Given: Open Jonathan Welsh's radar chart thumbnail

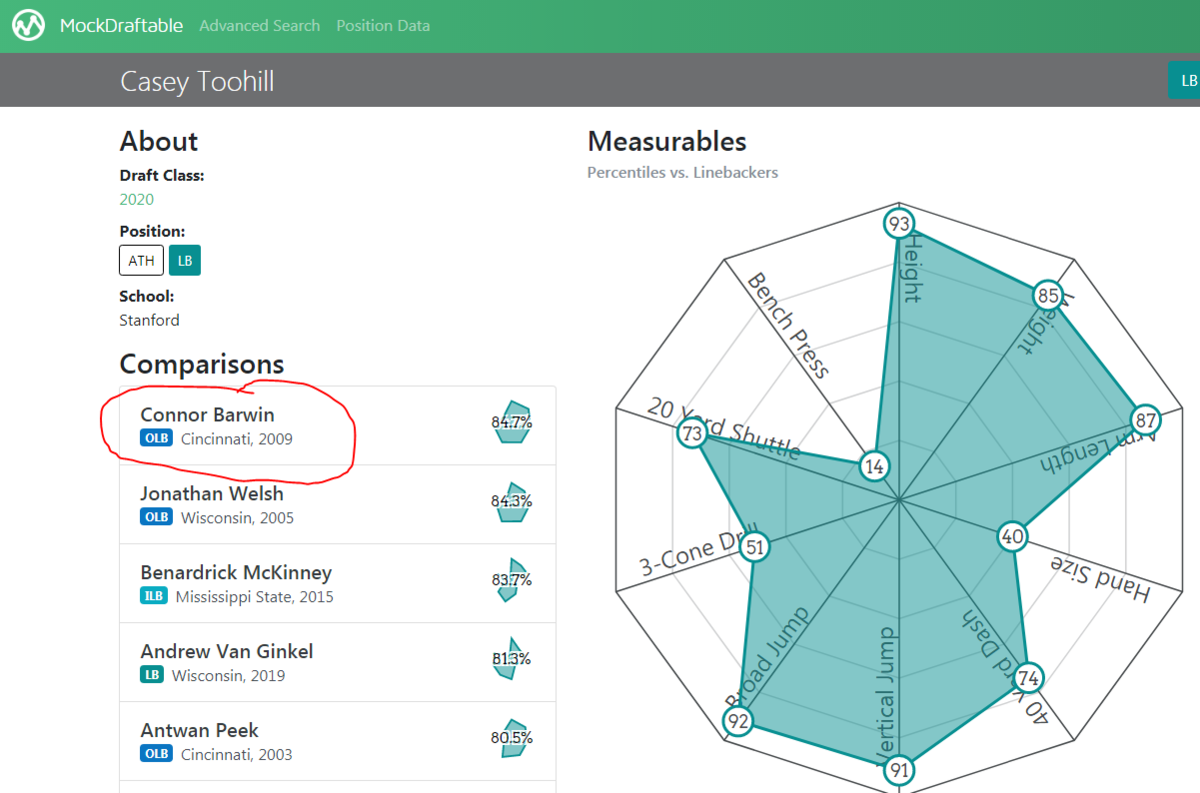Looking at the screenshot, I should (512, 502).
